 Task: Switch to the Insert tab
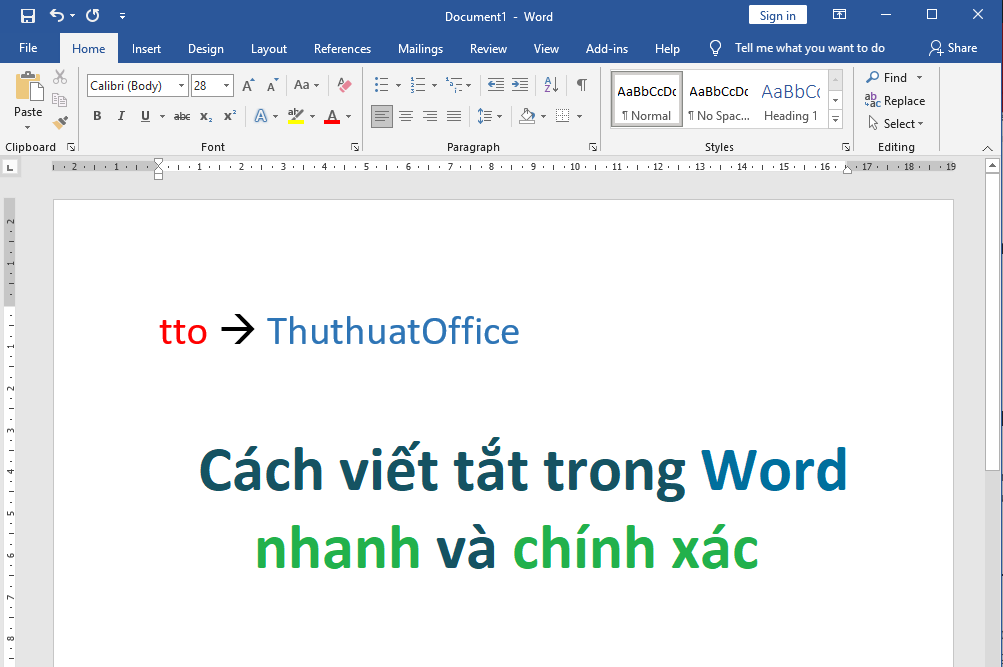[146, 48]
